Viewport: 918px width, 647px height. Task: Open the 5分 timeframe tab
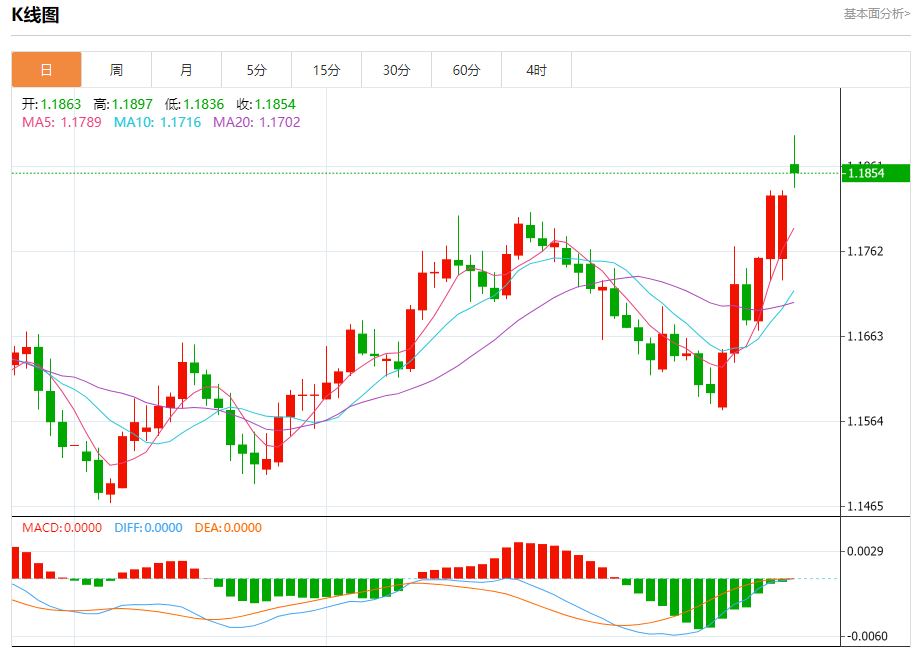[256, 70]
